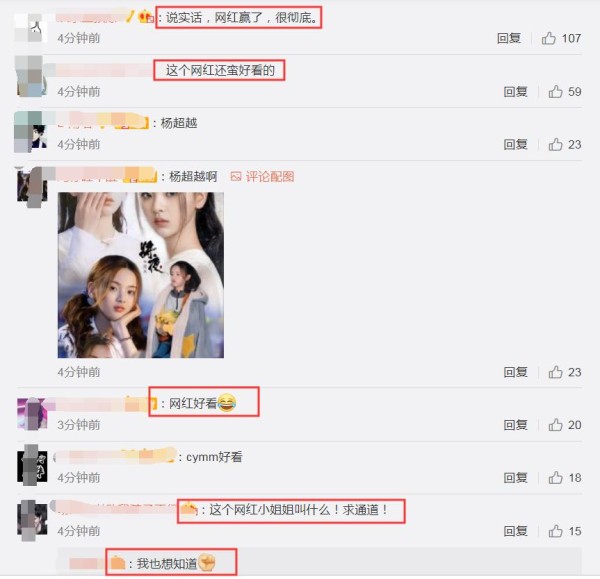Click 回复 beneath the comment image
This screenshot has width=600, height=579.
pyautogui.click(x=515, y=372)
